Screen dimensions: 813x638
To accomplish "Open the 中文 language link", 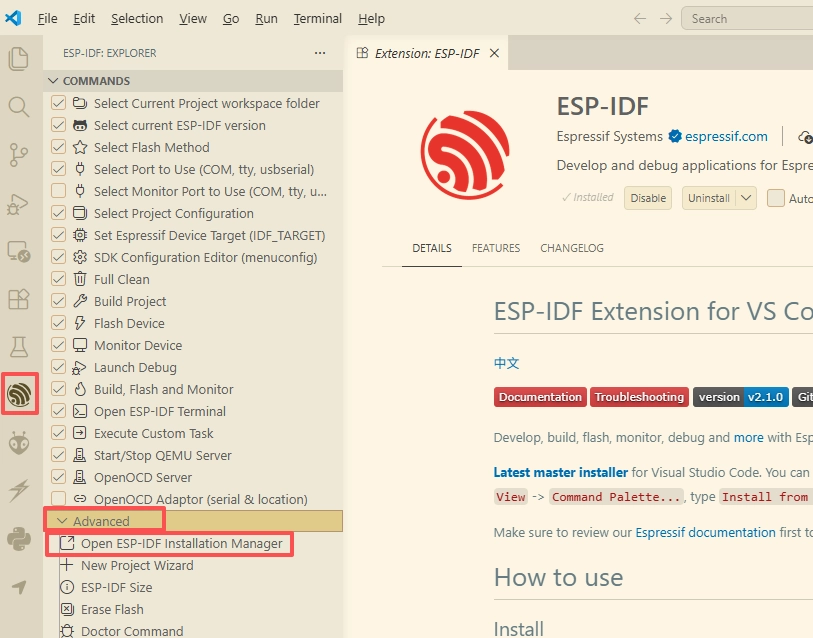I will tap(506, 363).
